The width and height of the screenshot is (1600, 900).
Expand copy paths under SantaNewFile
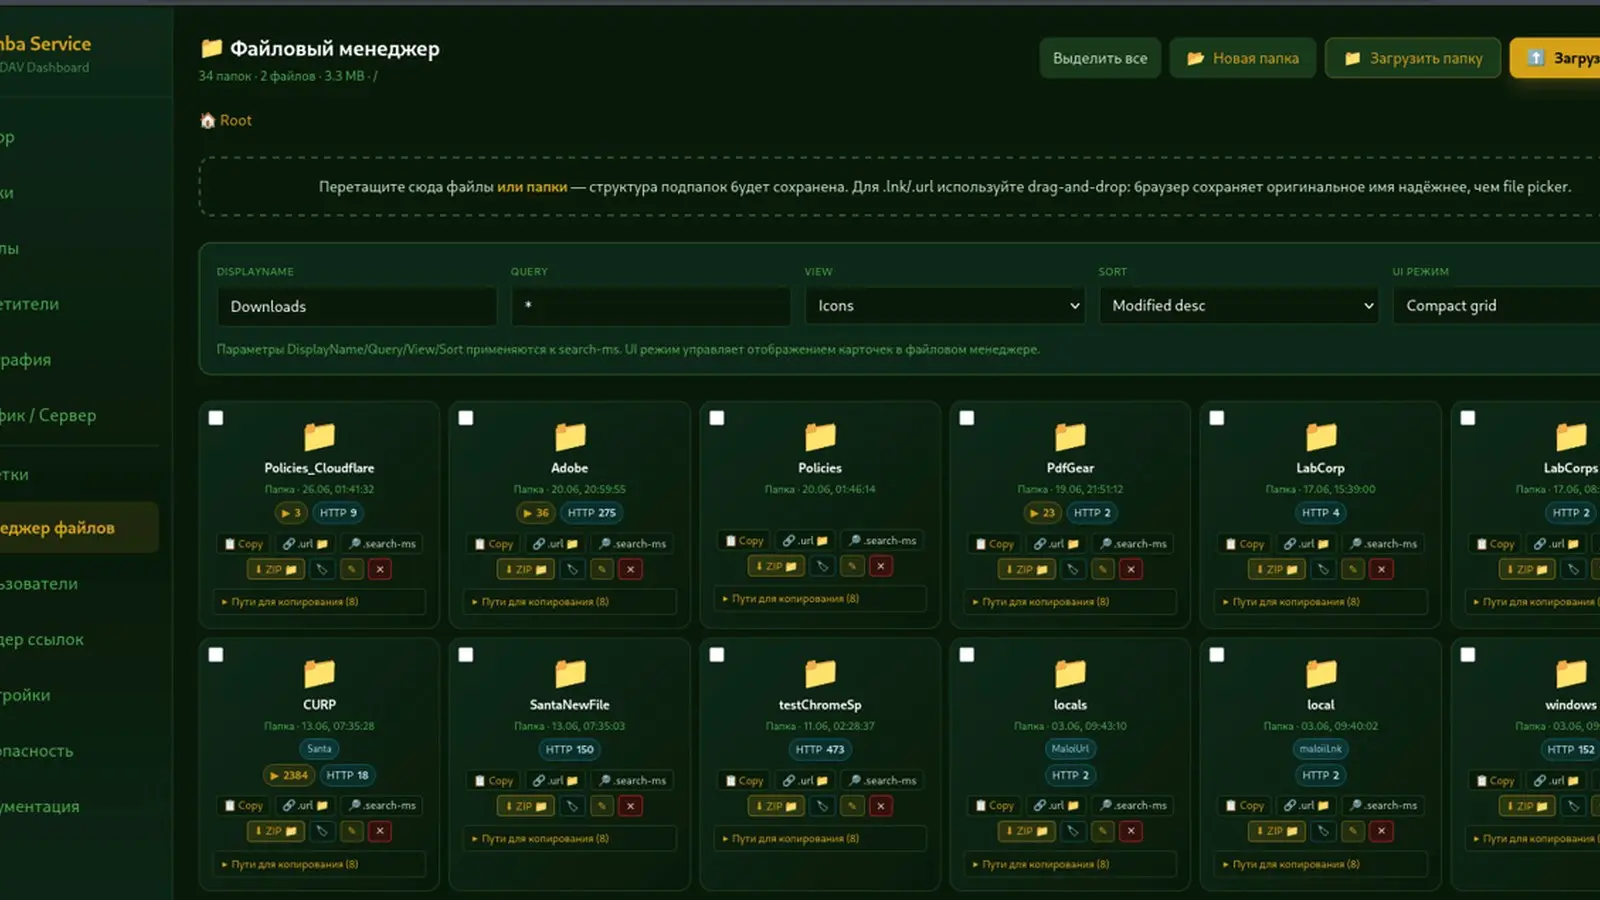click(x=572, y=839)
